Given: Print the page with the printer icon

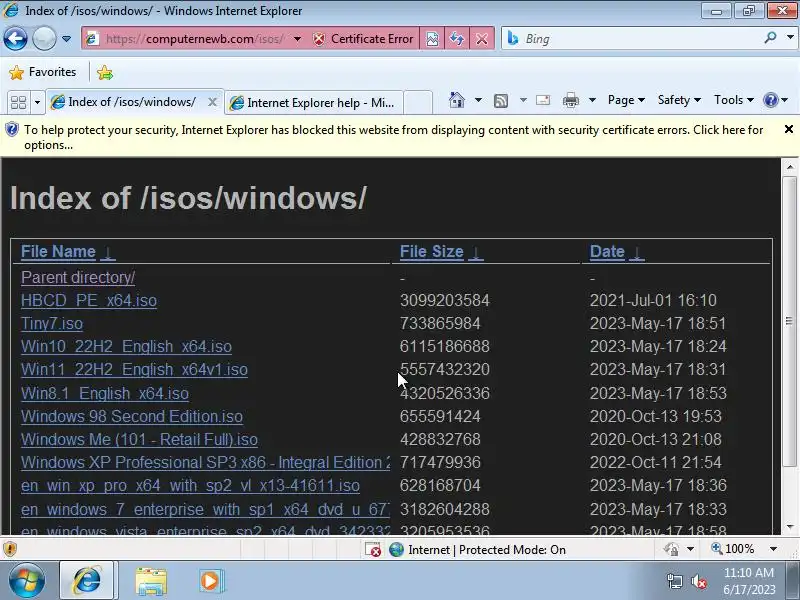Looking at the screenshot, I should pyautogui.click(x=571, y=101).
